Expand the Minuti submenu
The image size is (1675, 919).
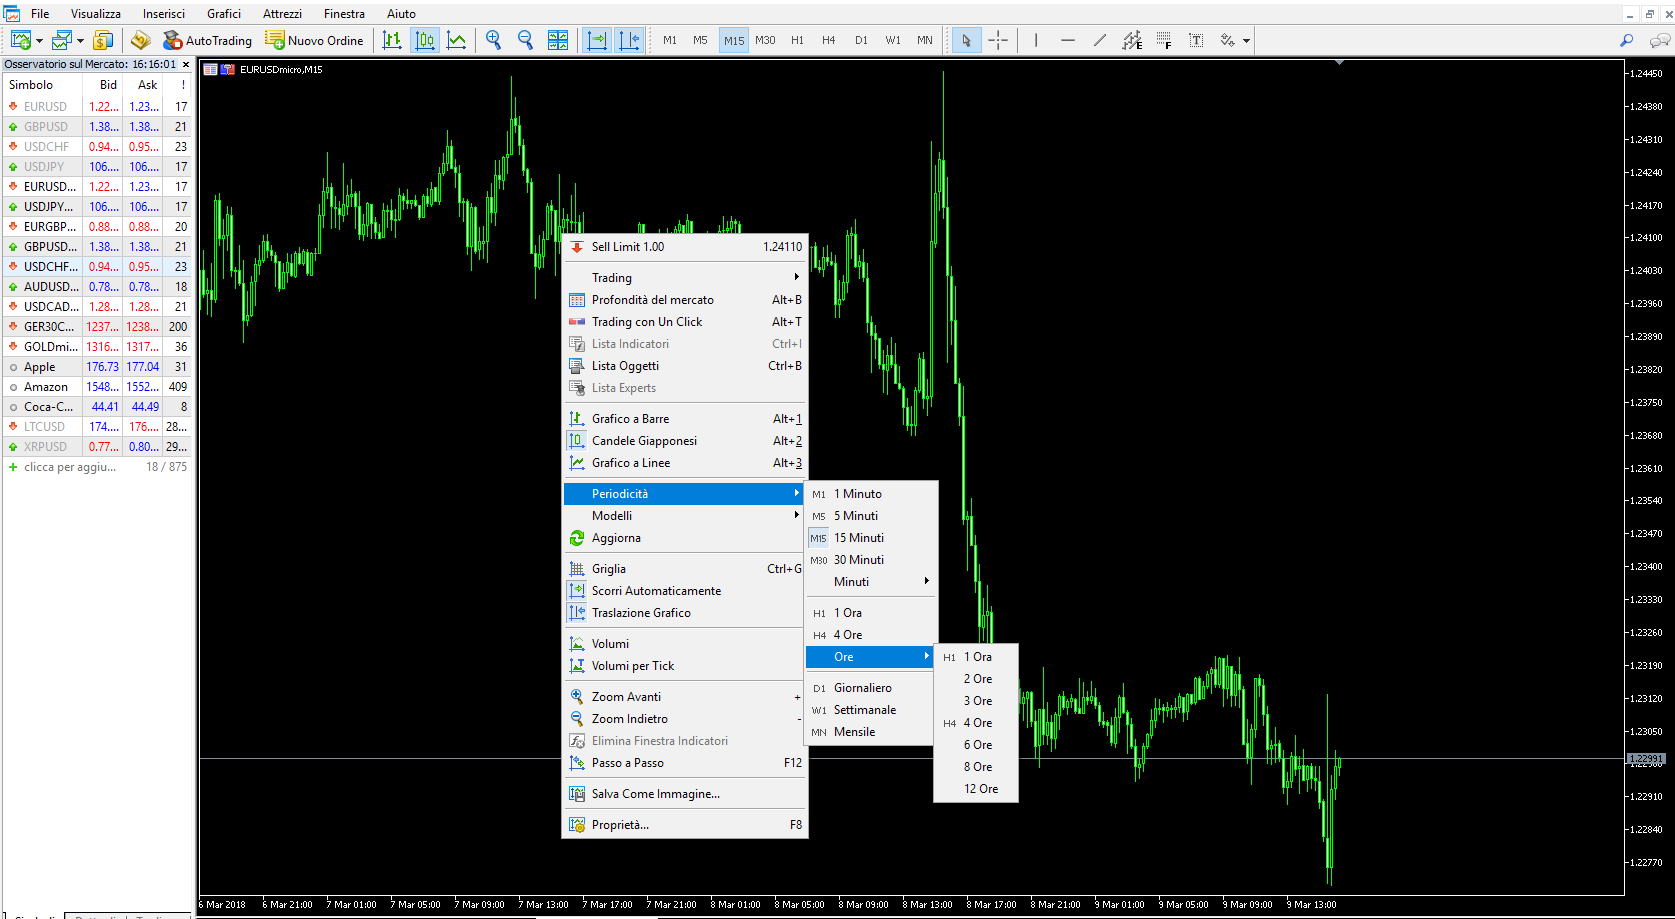[x=871, y=582]
